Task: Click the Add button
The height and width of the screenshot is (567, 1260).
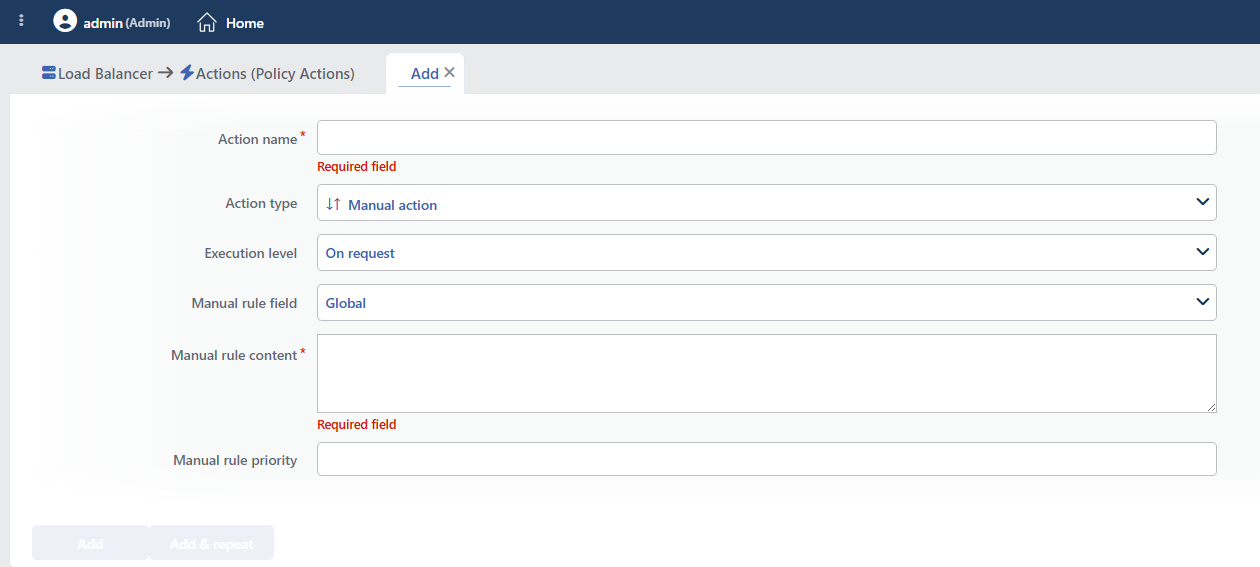Action: pyautogui.click(x=90, y=543)
